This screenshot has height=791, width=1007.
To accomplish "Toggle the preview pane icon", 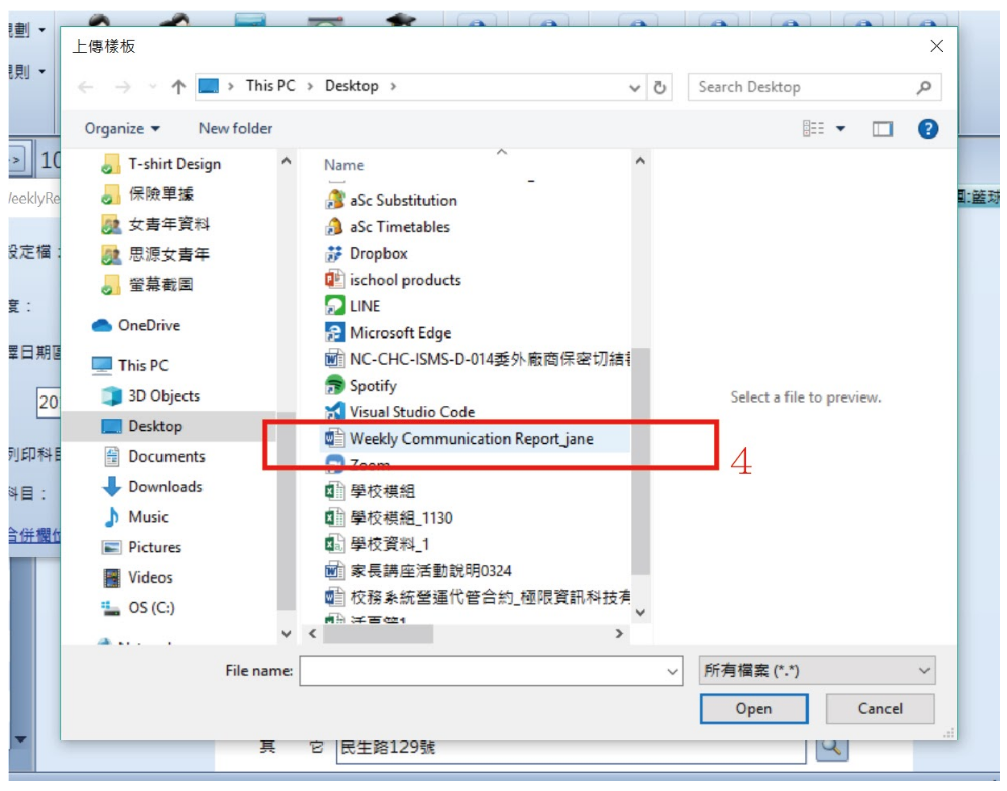I will coord(882,129).
